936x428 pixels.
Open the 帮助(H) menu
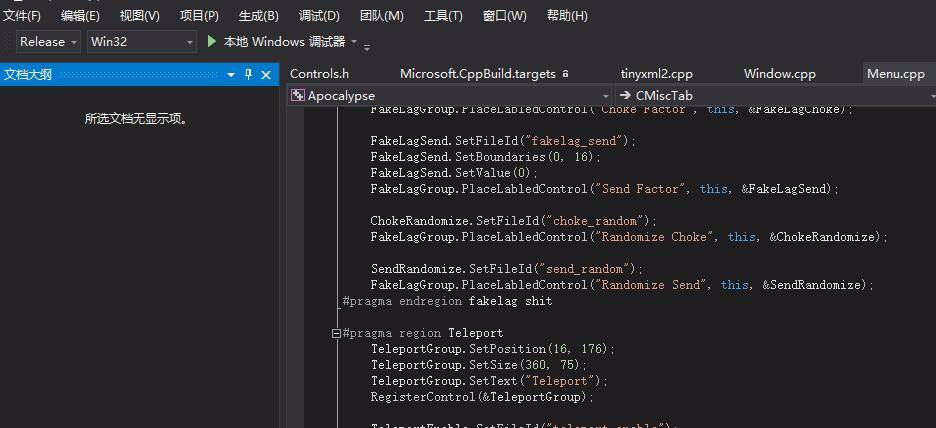pyautogui.click(x=567, y=16)
